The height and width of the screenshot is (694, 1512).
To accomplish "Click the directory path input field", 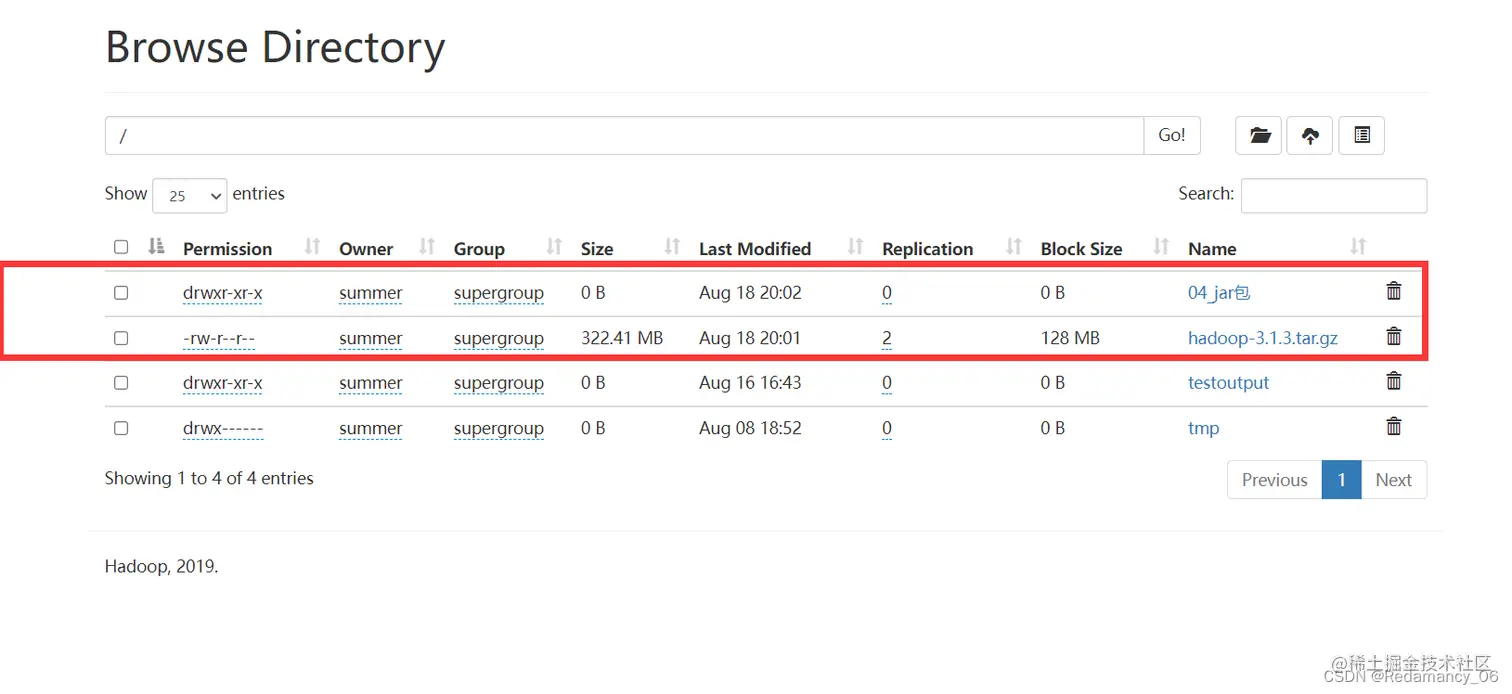I will point(624,135).
